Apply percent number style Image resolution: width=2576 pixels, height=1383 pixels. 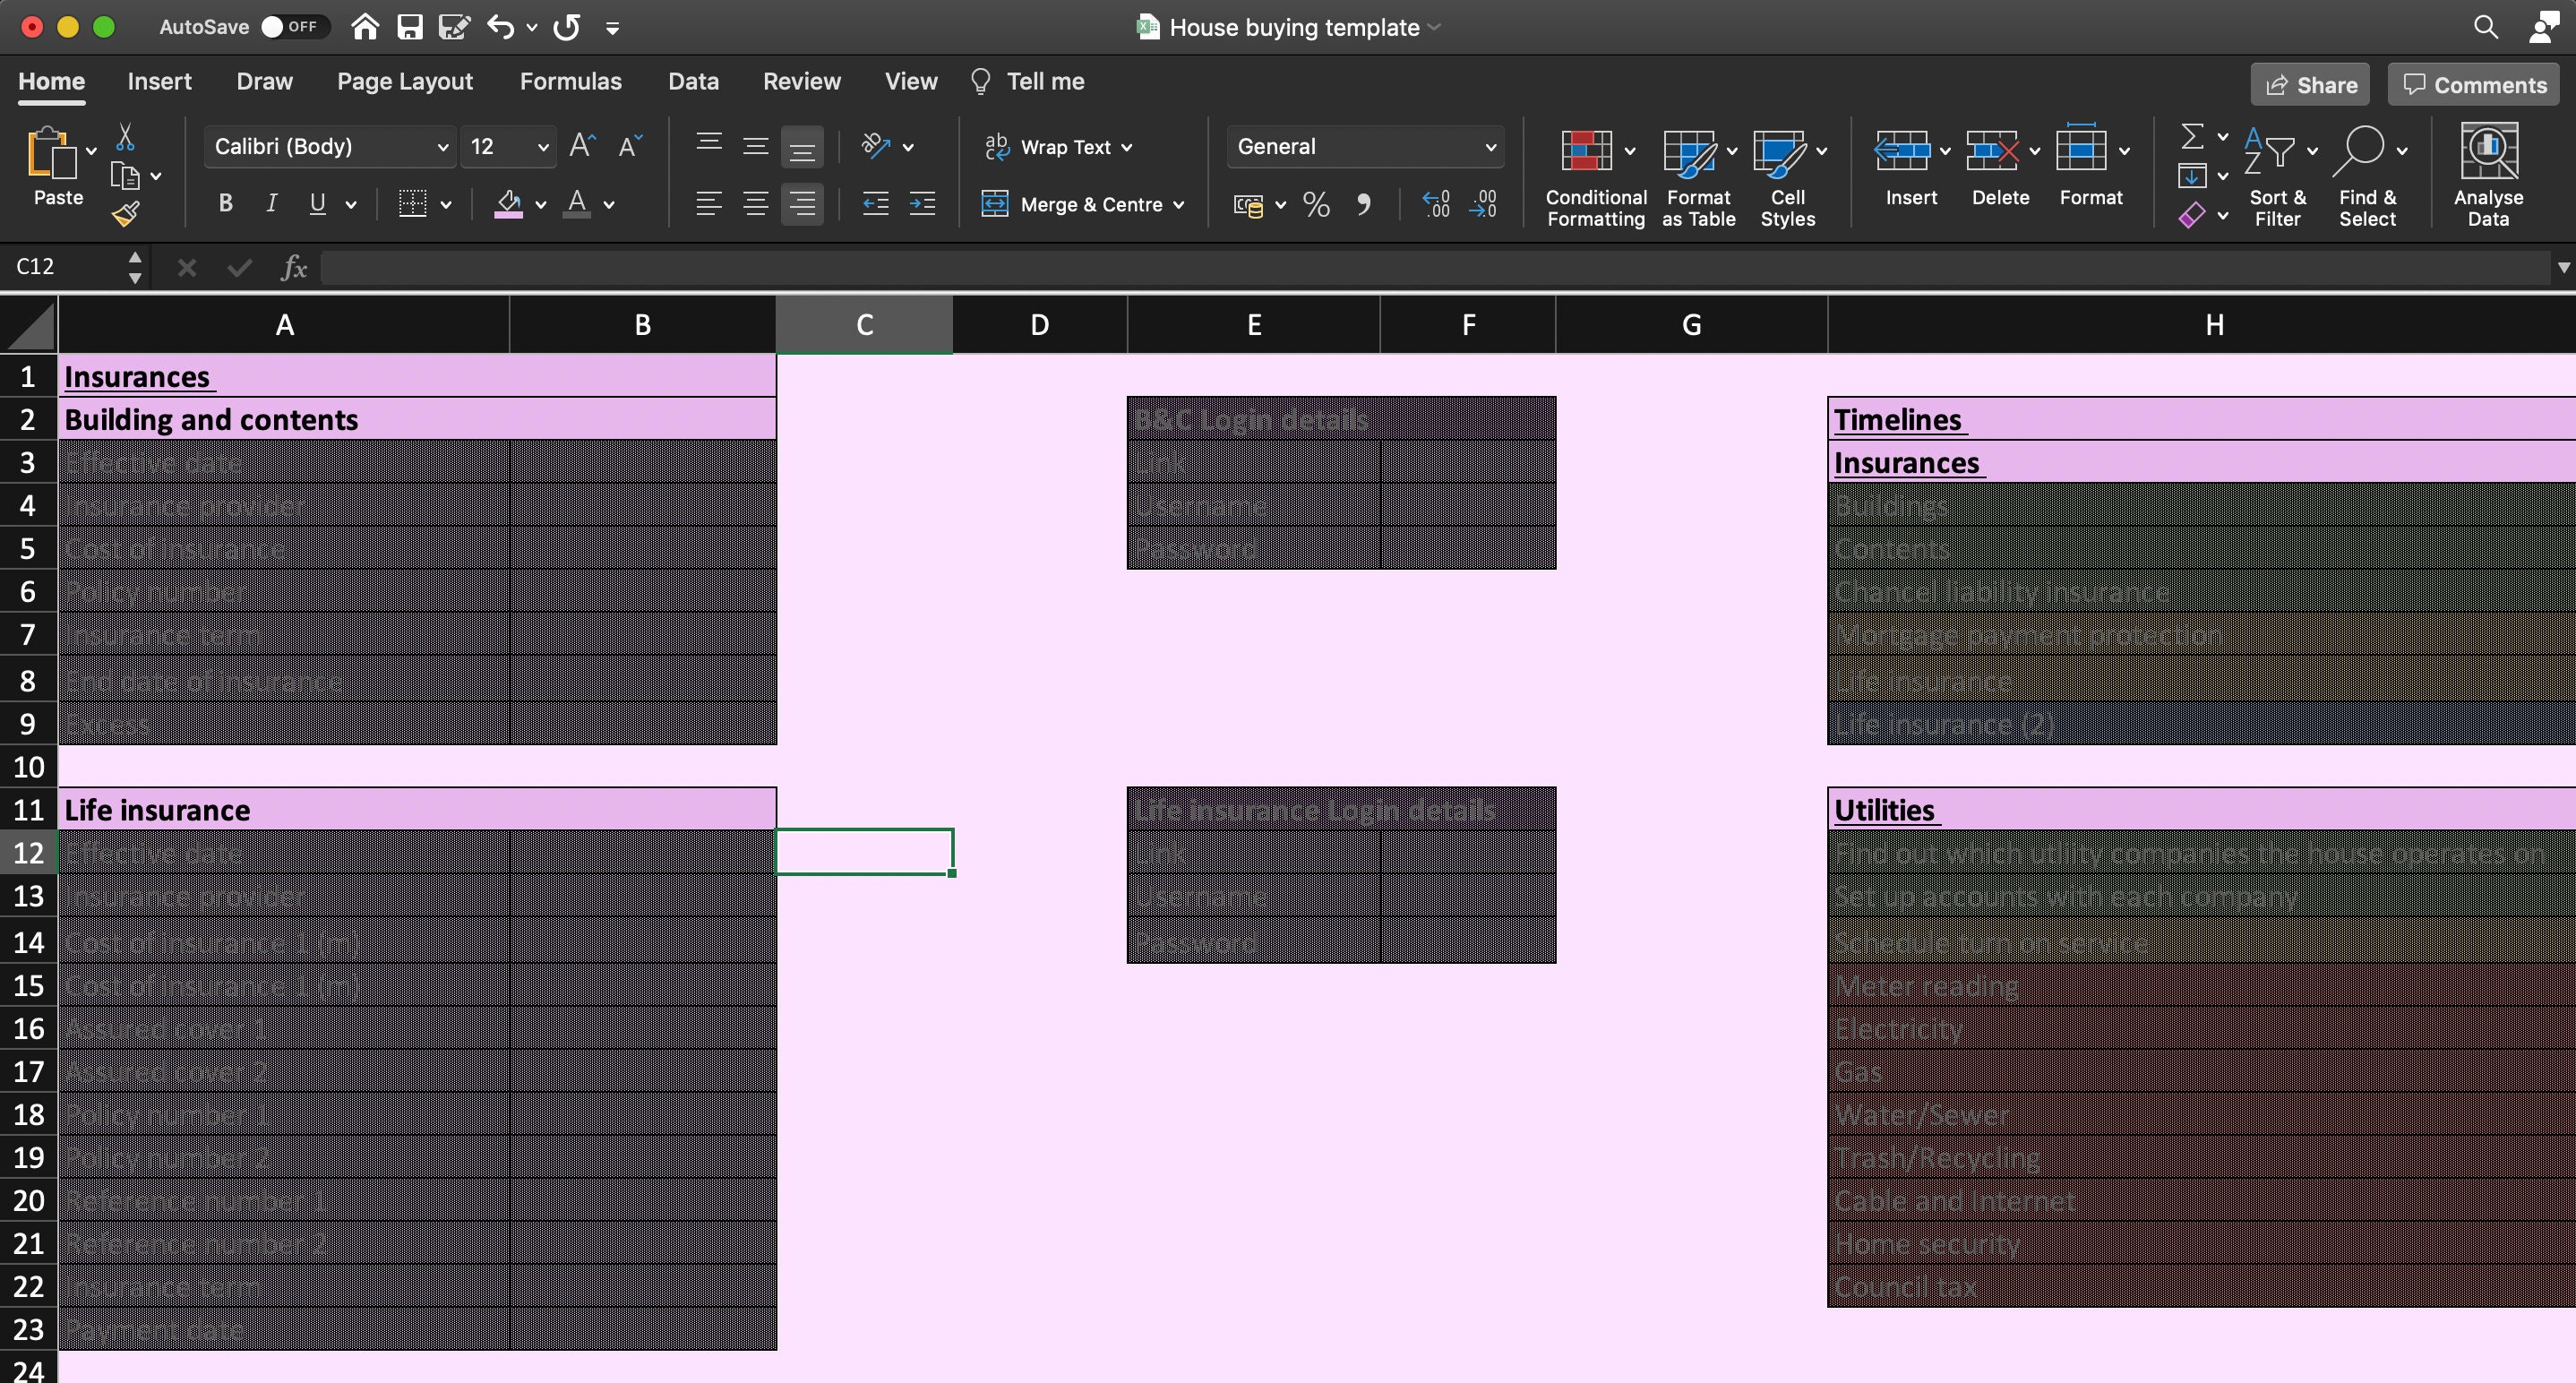[1315, 204]
